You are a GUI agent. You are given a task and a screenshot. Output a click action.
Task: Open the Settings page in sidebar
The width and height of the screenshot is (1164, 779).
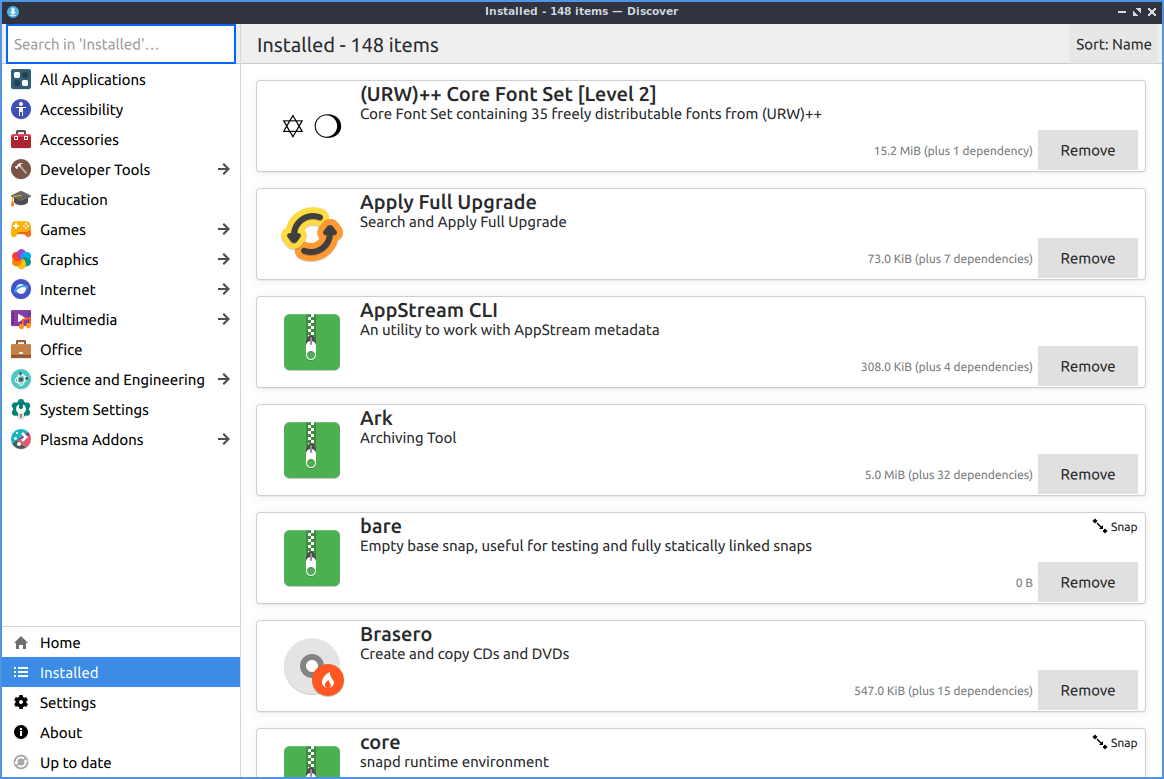coord(68,703)
